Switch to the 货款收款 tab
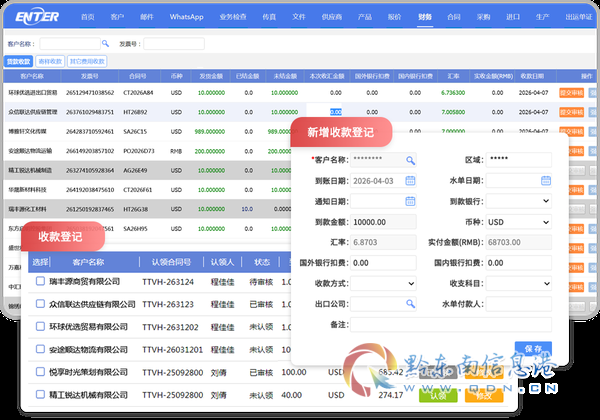 (18, 61)
